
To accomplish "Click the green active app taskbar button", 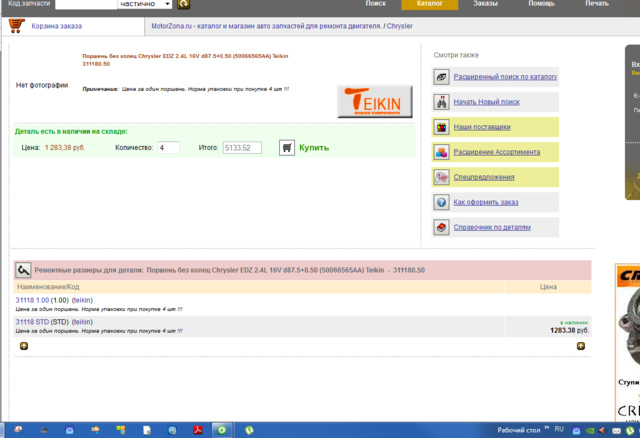I will point(222,430).
